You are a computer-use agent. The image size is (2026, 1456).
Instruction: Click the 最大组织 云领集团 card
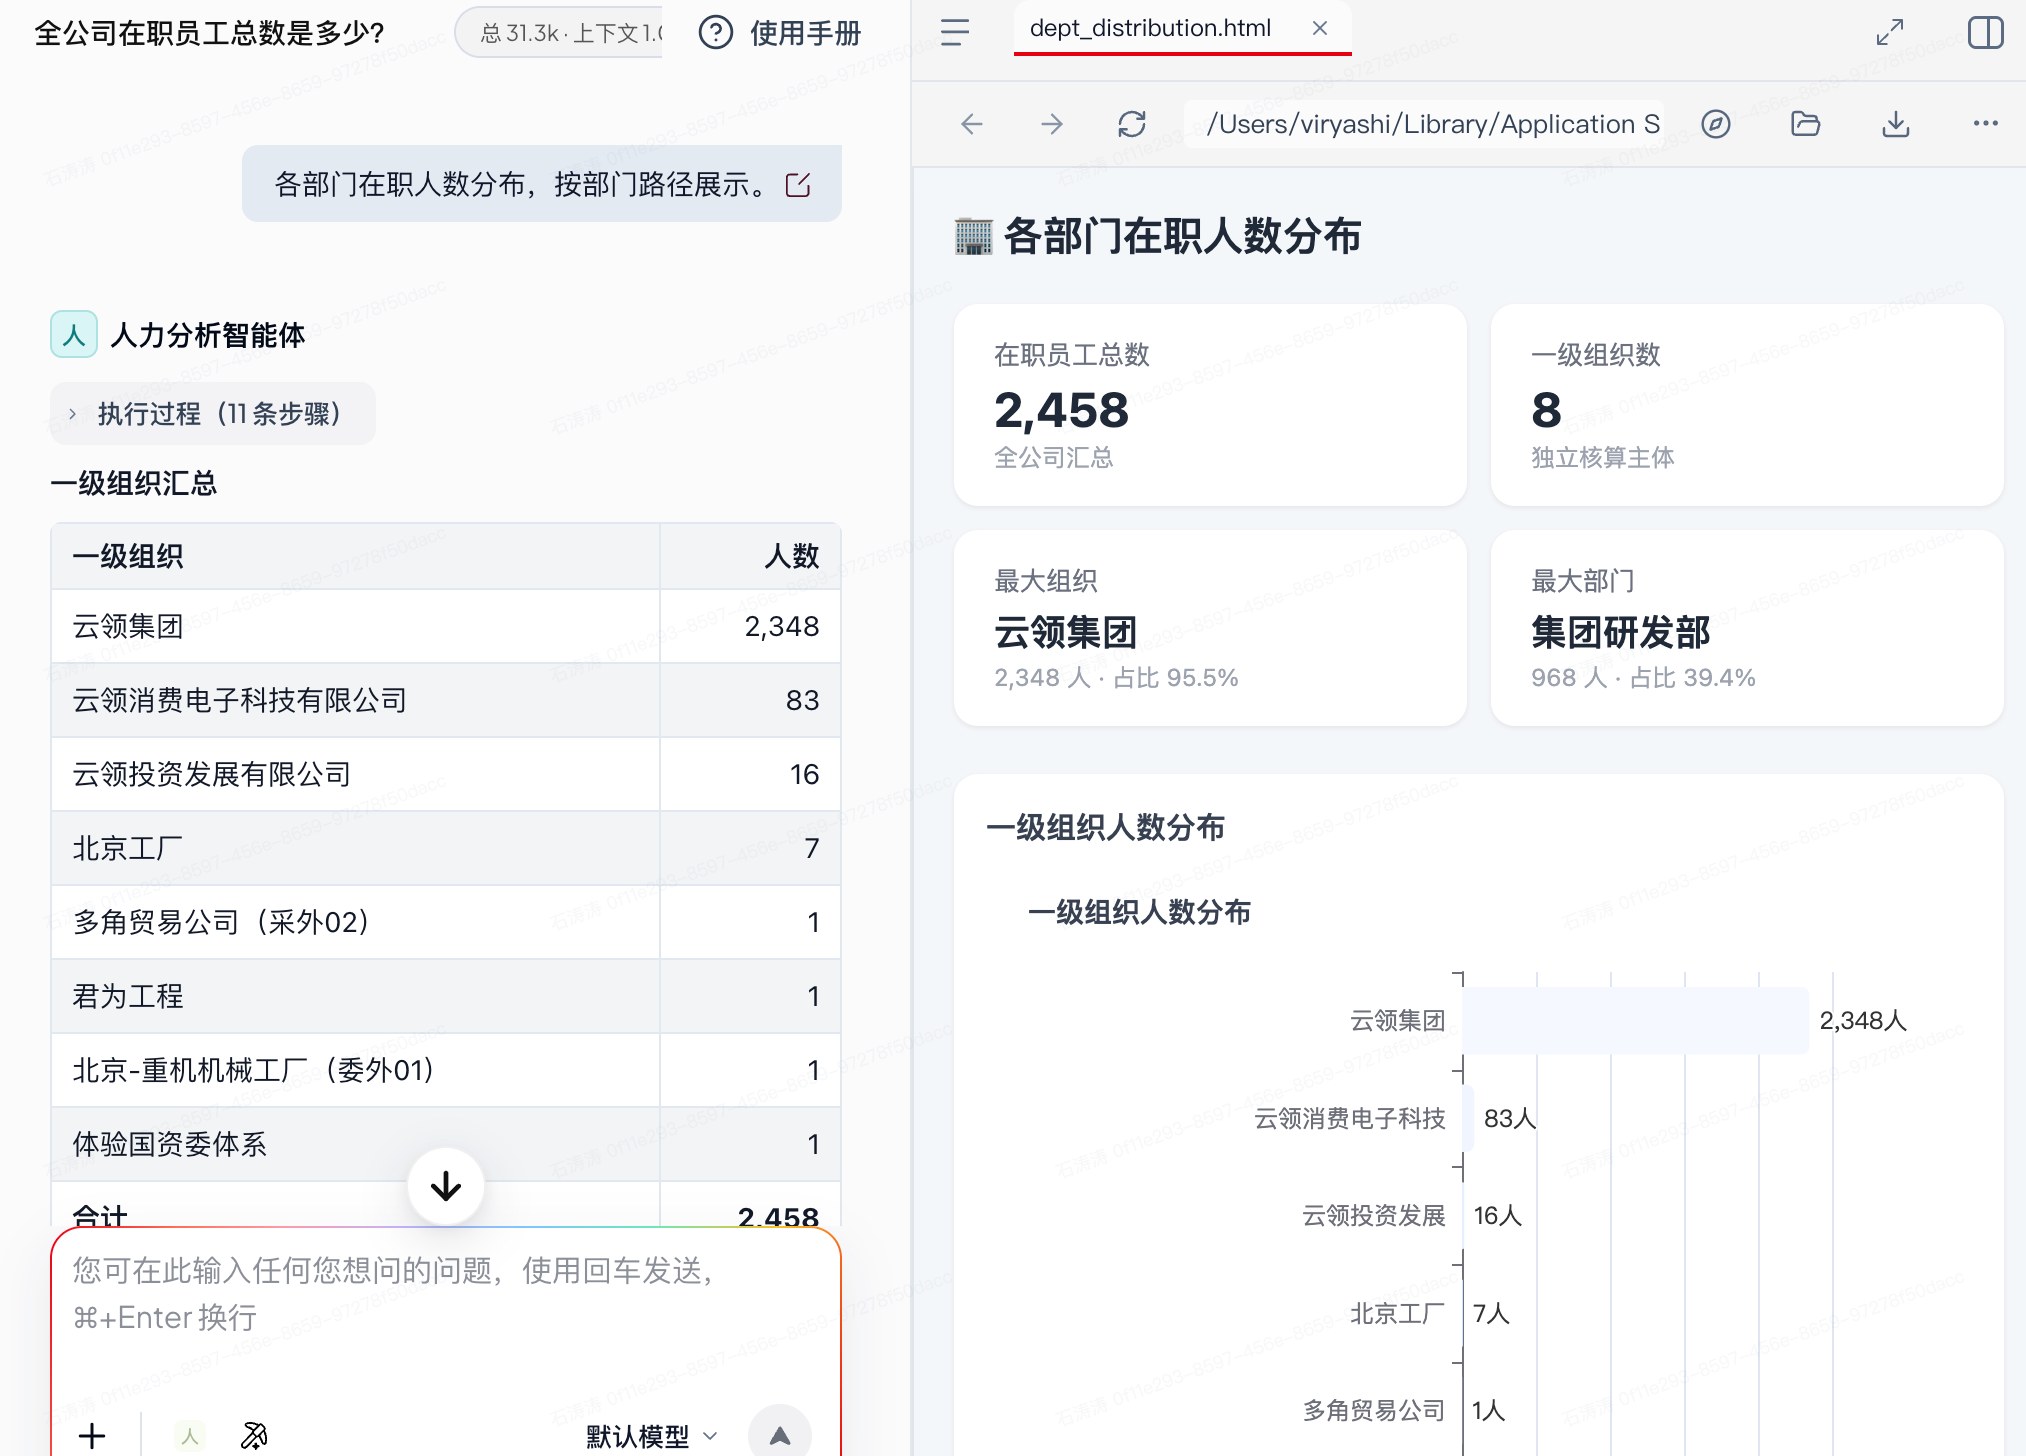coord(1210,628)
